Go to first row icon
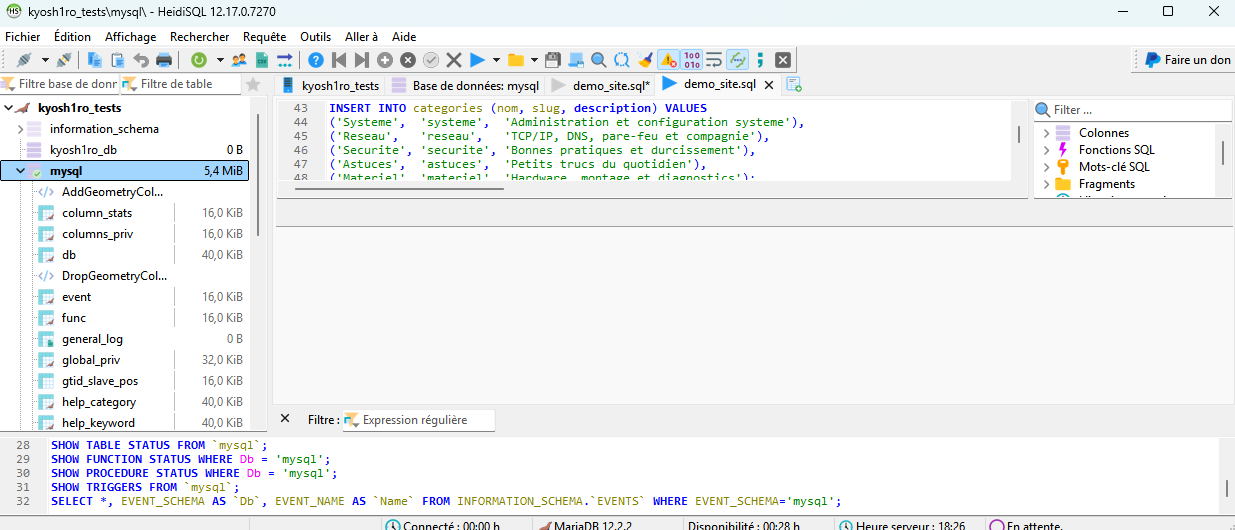The height and width of the screenshot is (530, 1235). 339,60
